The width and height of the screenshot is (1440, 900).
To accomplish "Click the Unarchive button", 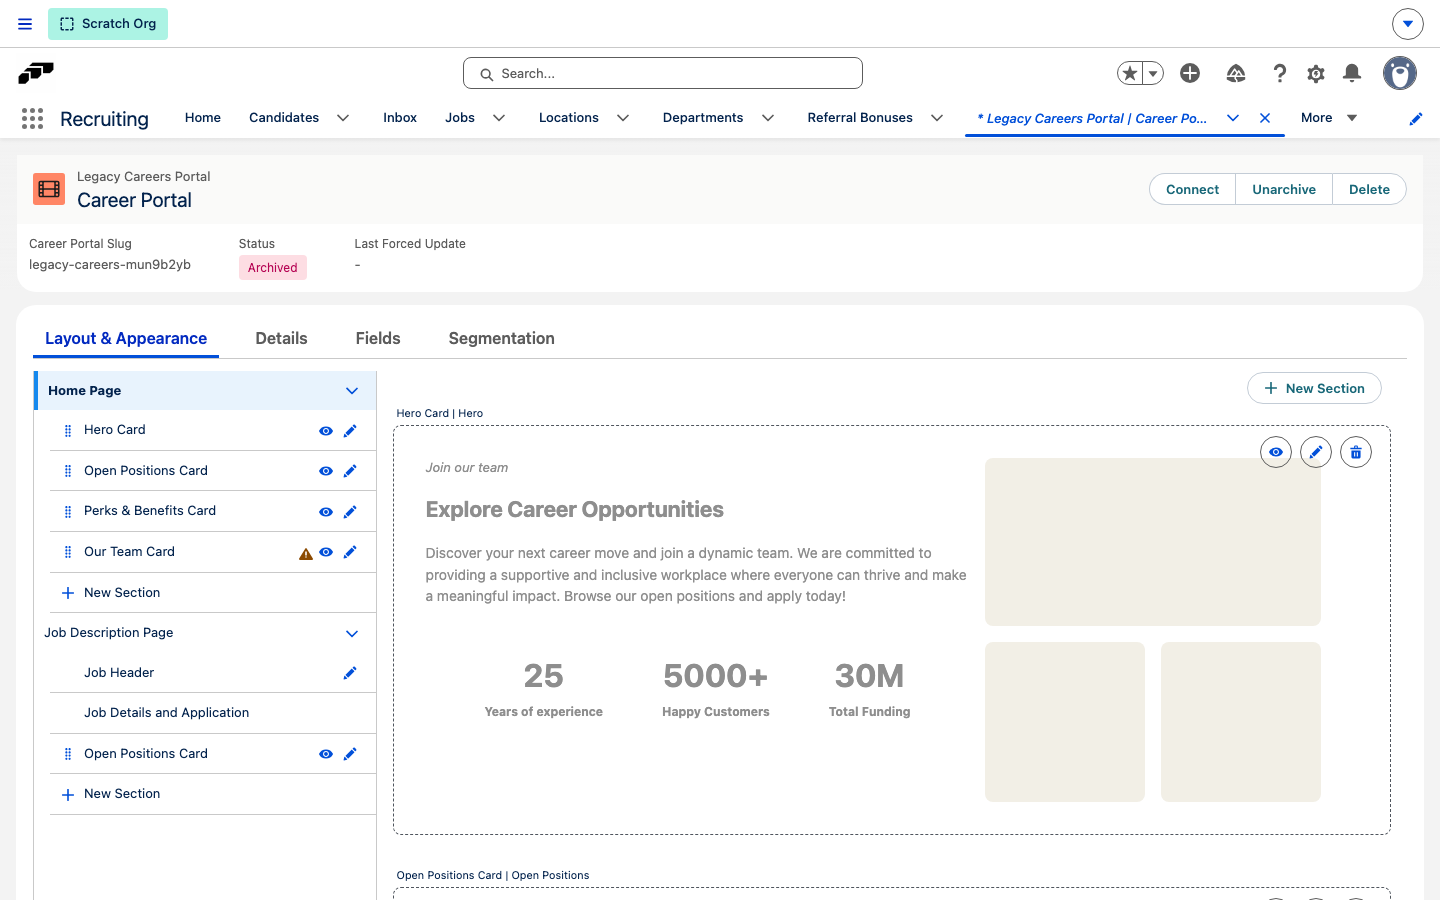I will click(1284, 189).
